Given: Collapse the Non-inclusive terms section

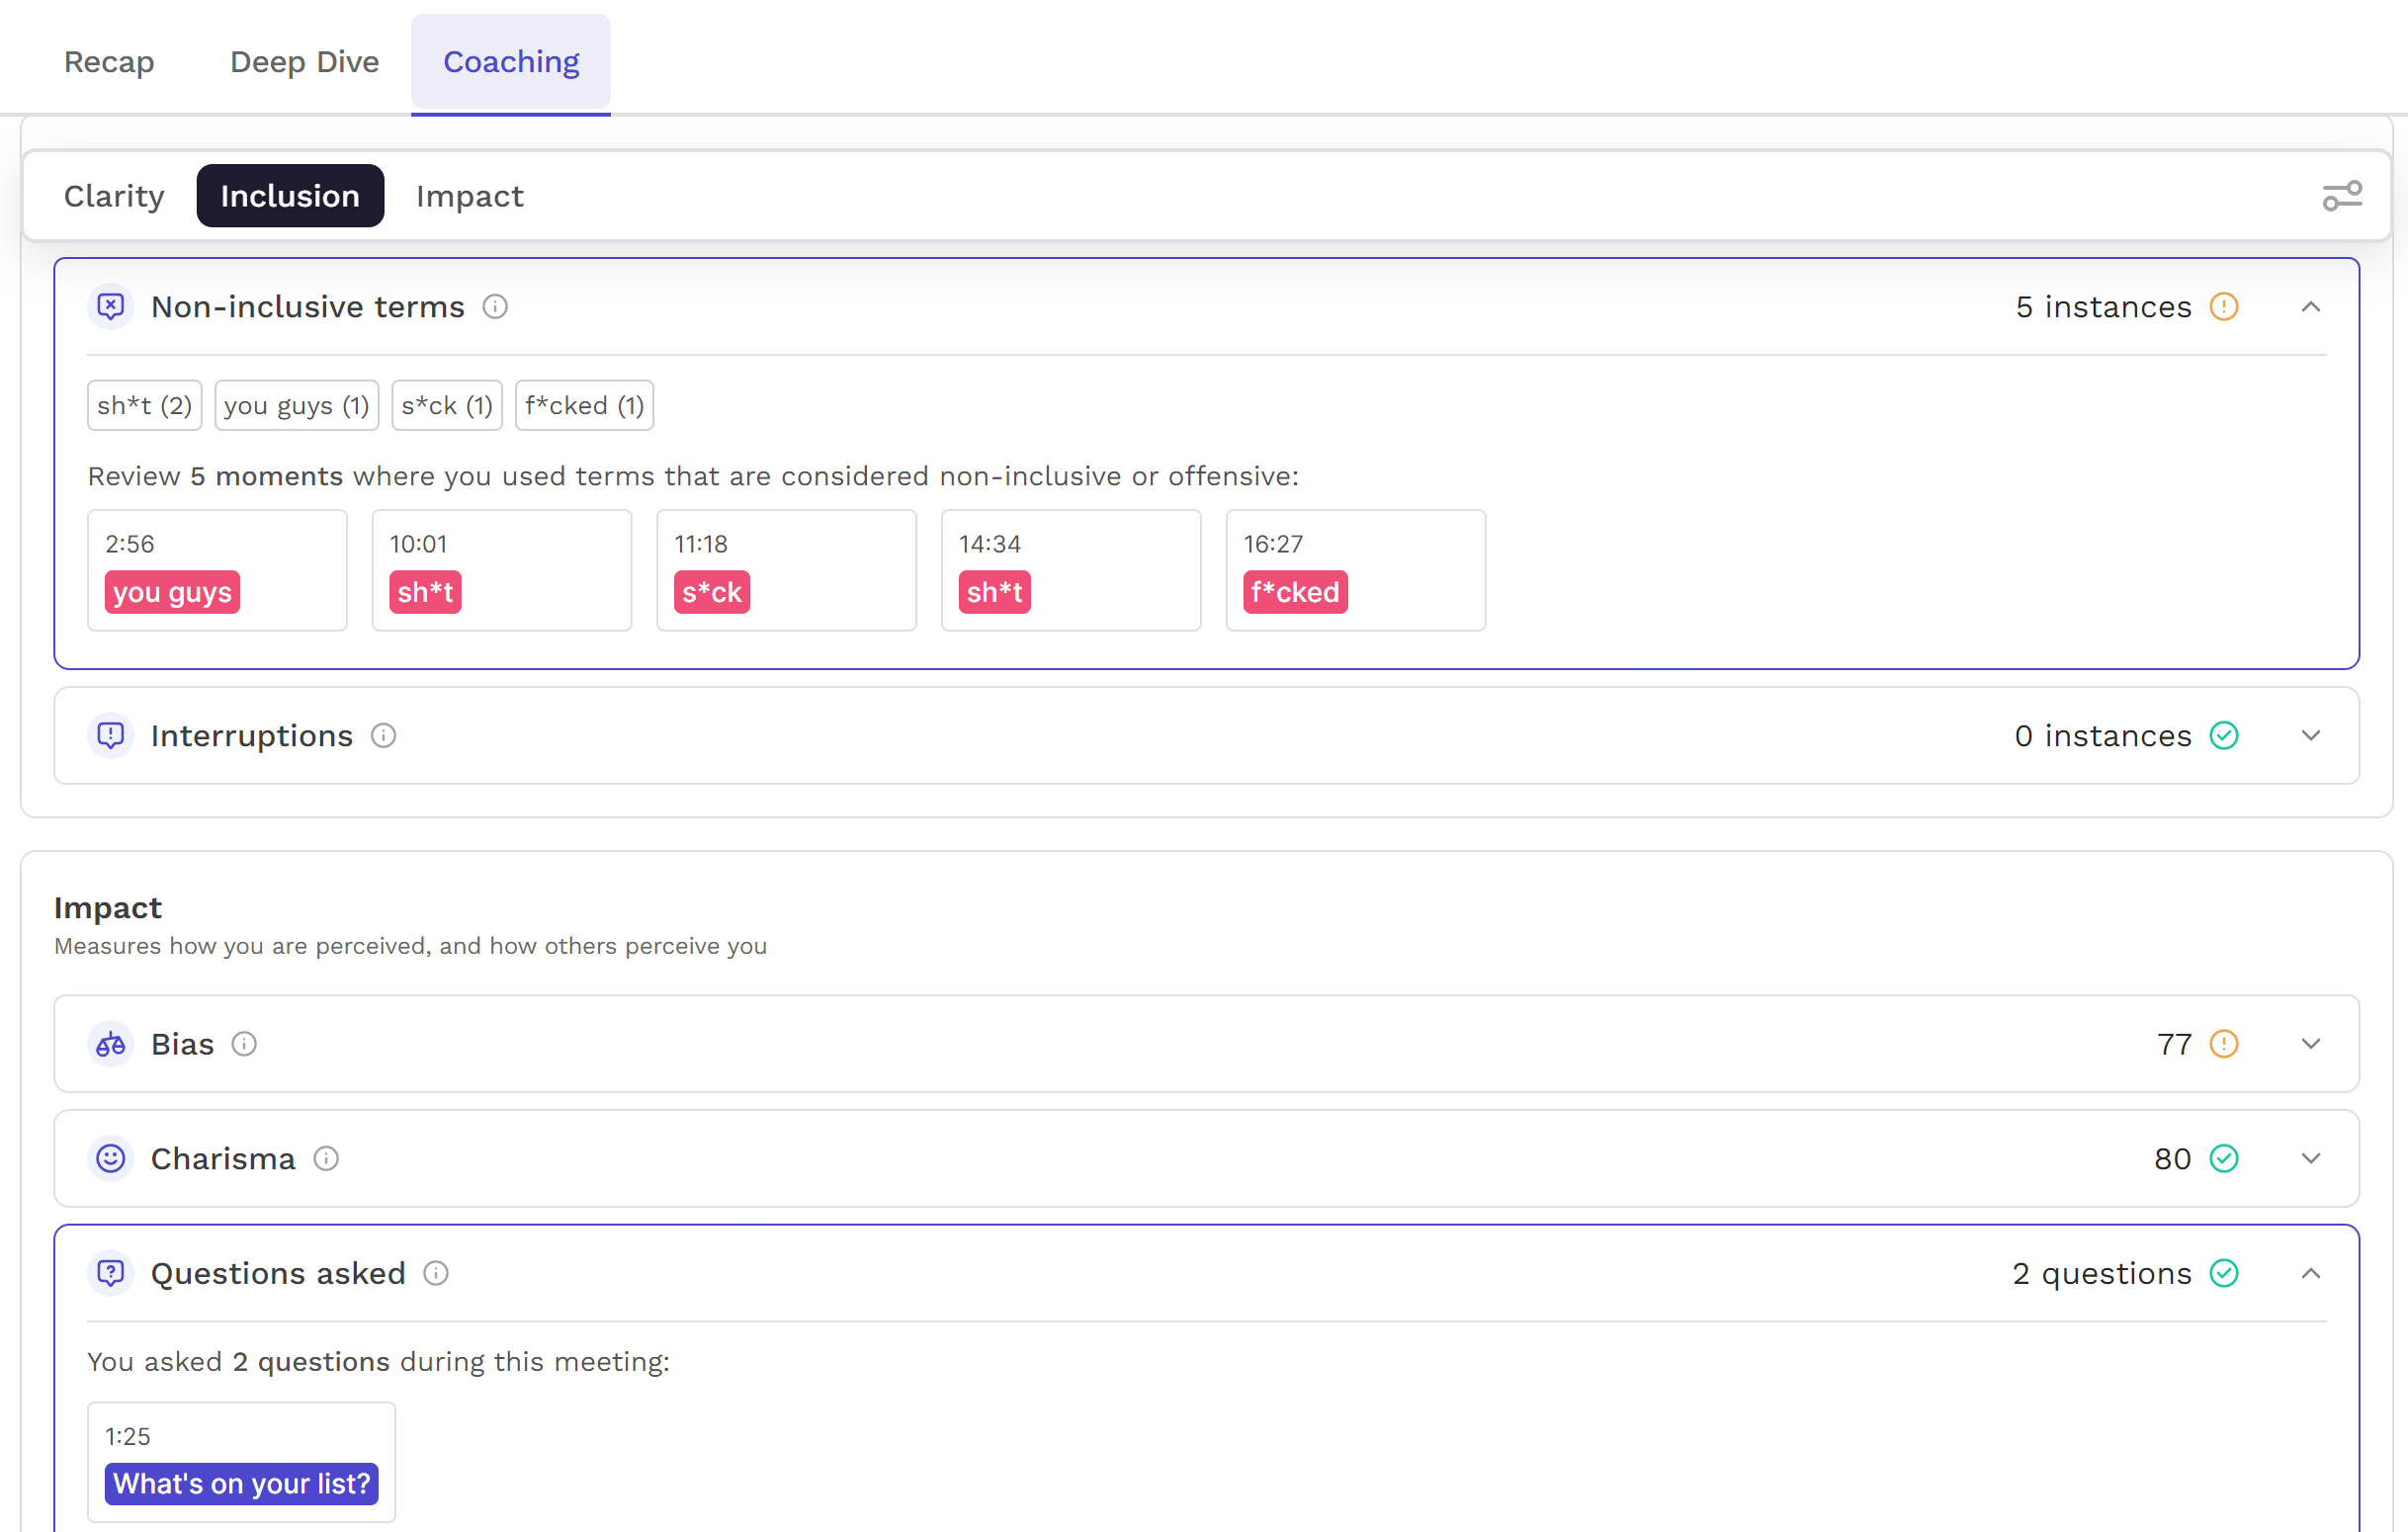Looking at the screenshot, I should (2310, 307).
